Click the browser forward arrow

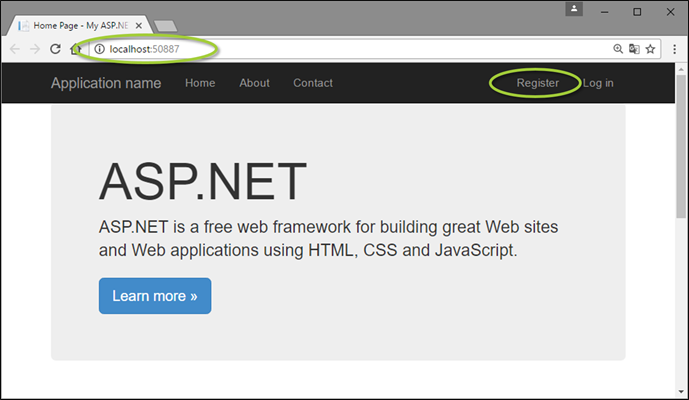point(35,49)
